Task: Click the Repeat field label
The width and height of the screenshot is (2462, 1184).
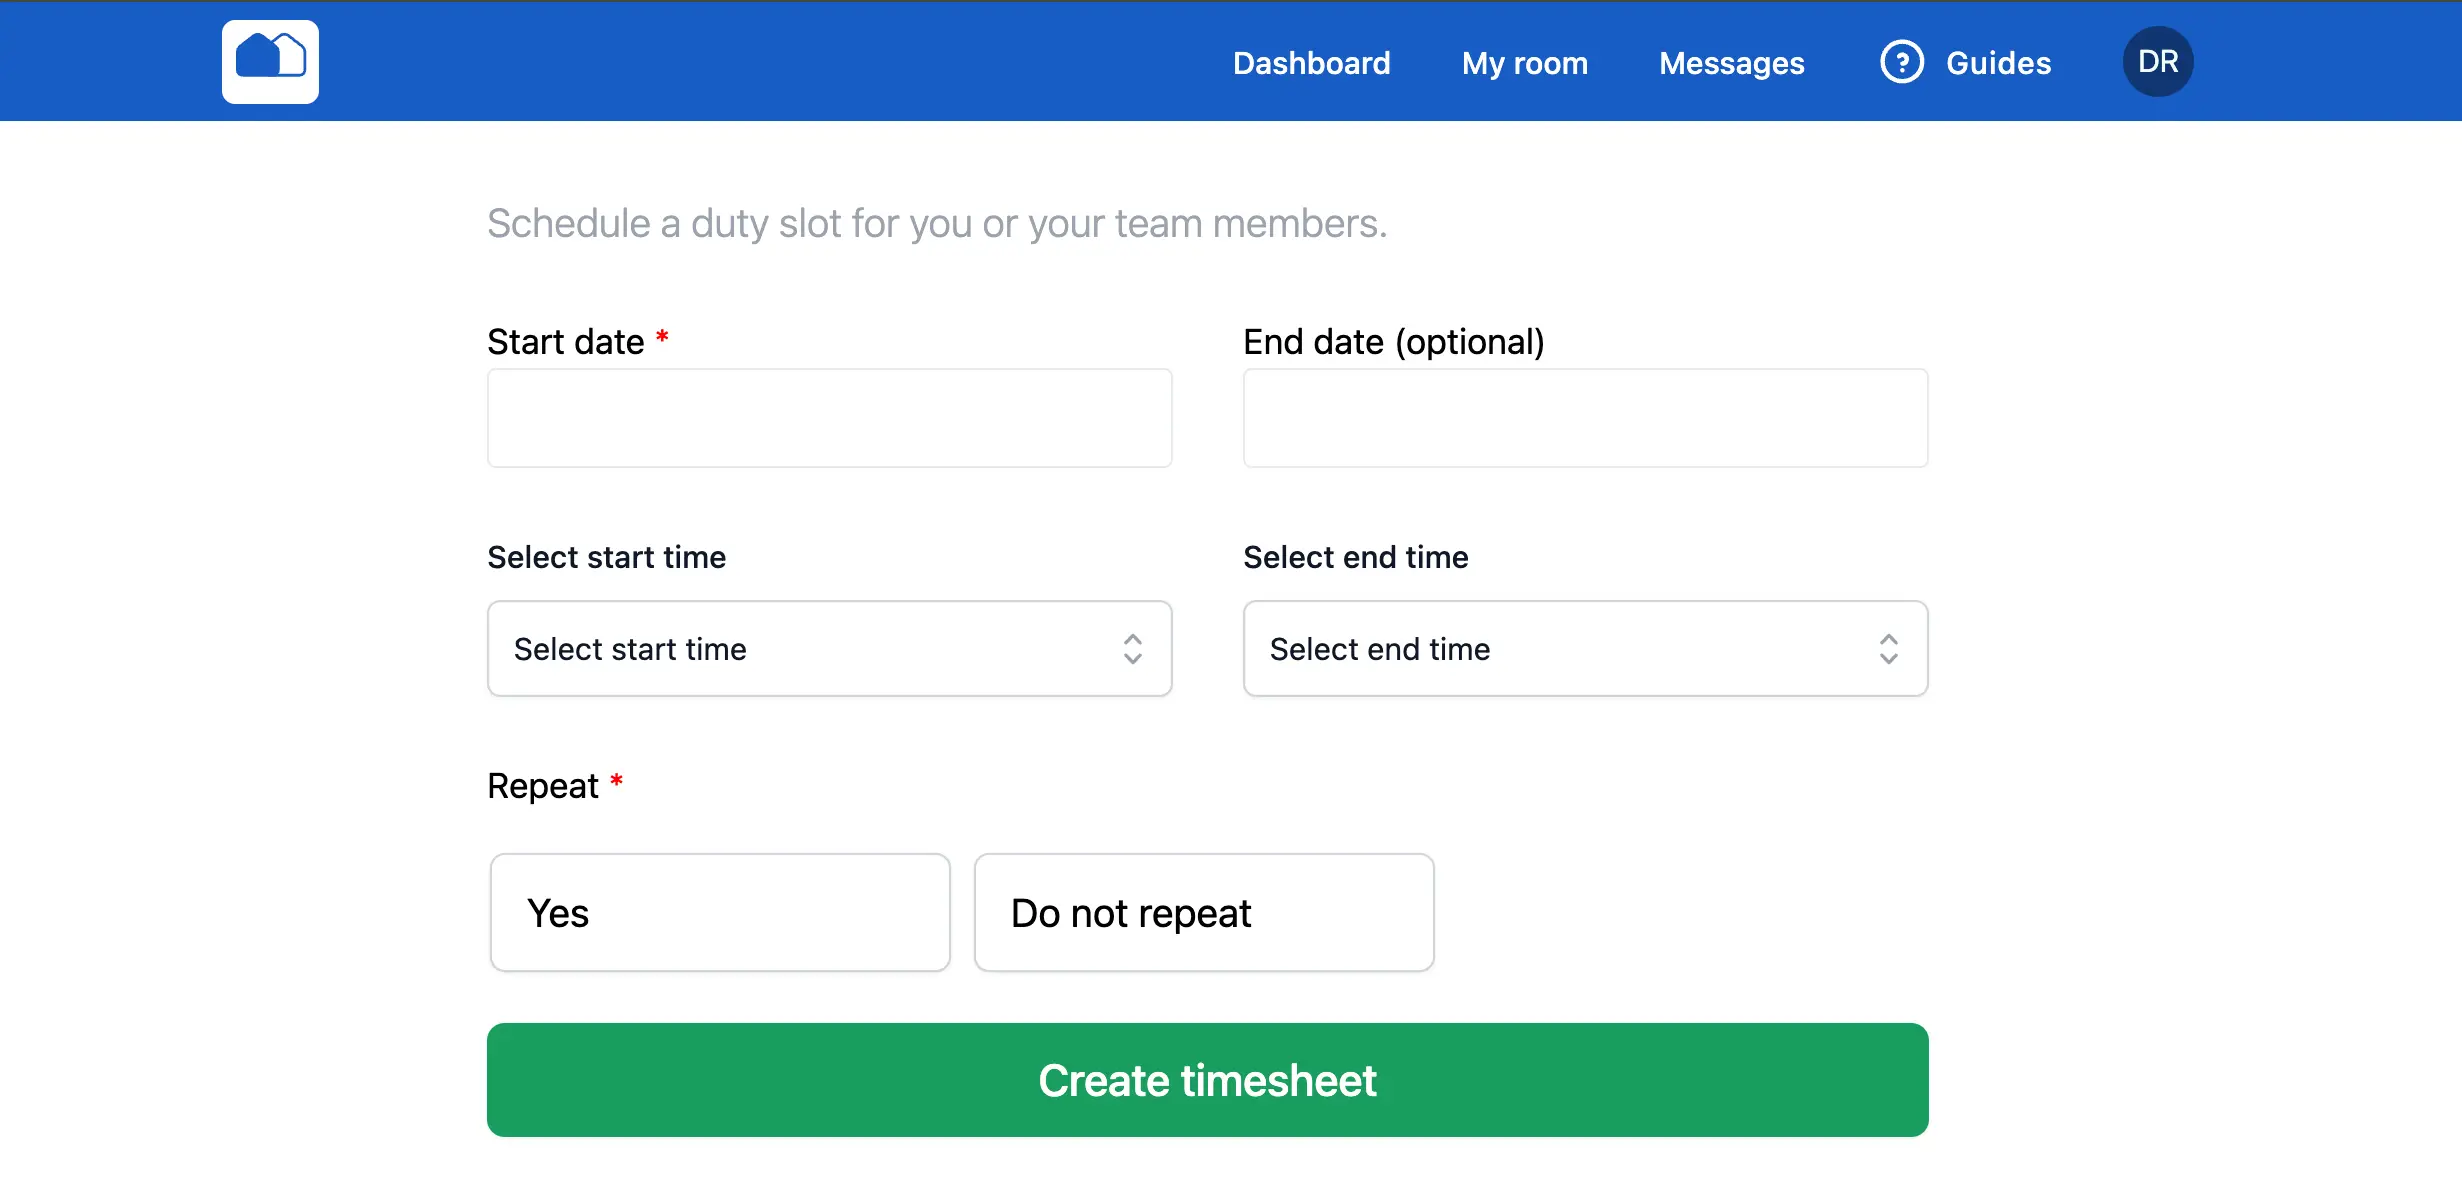Action: point(543,786)
